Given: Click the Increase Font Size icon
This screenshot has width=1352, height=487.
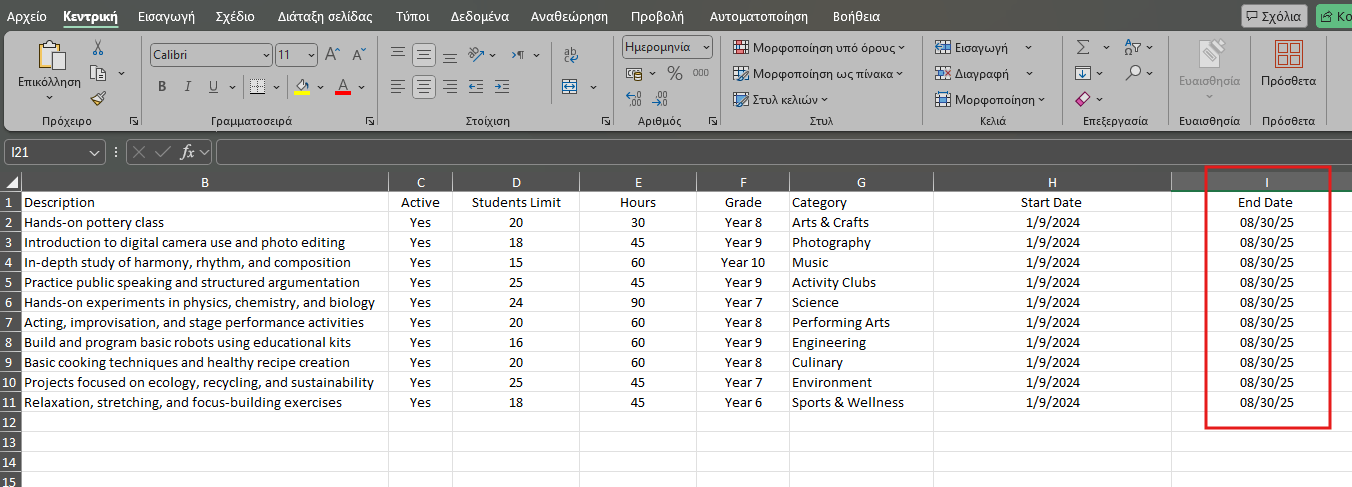Looking at the screenshot, I should click(333, 54).
